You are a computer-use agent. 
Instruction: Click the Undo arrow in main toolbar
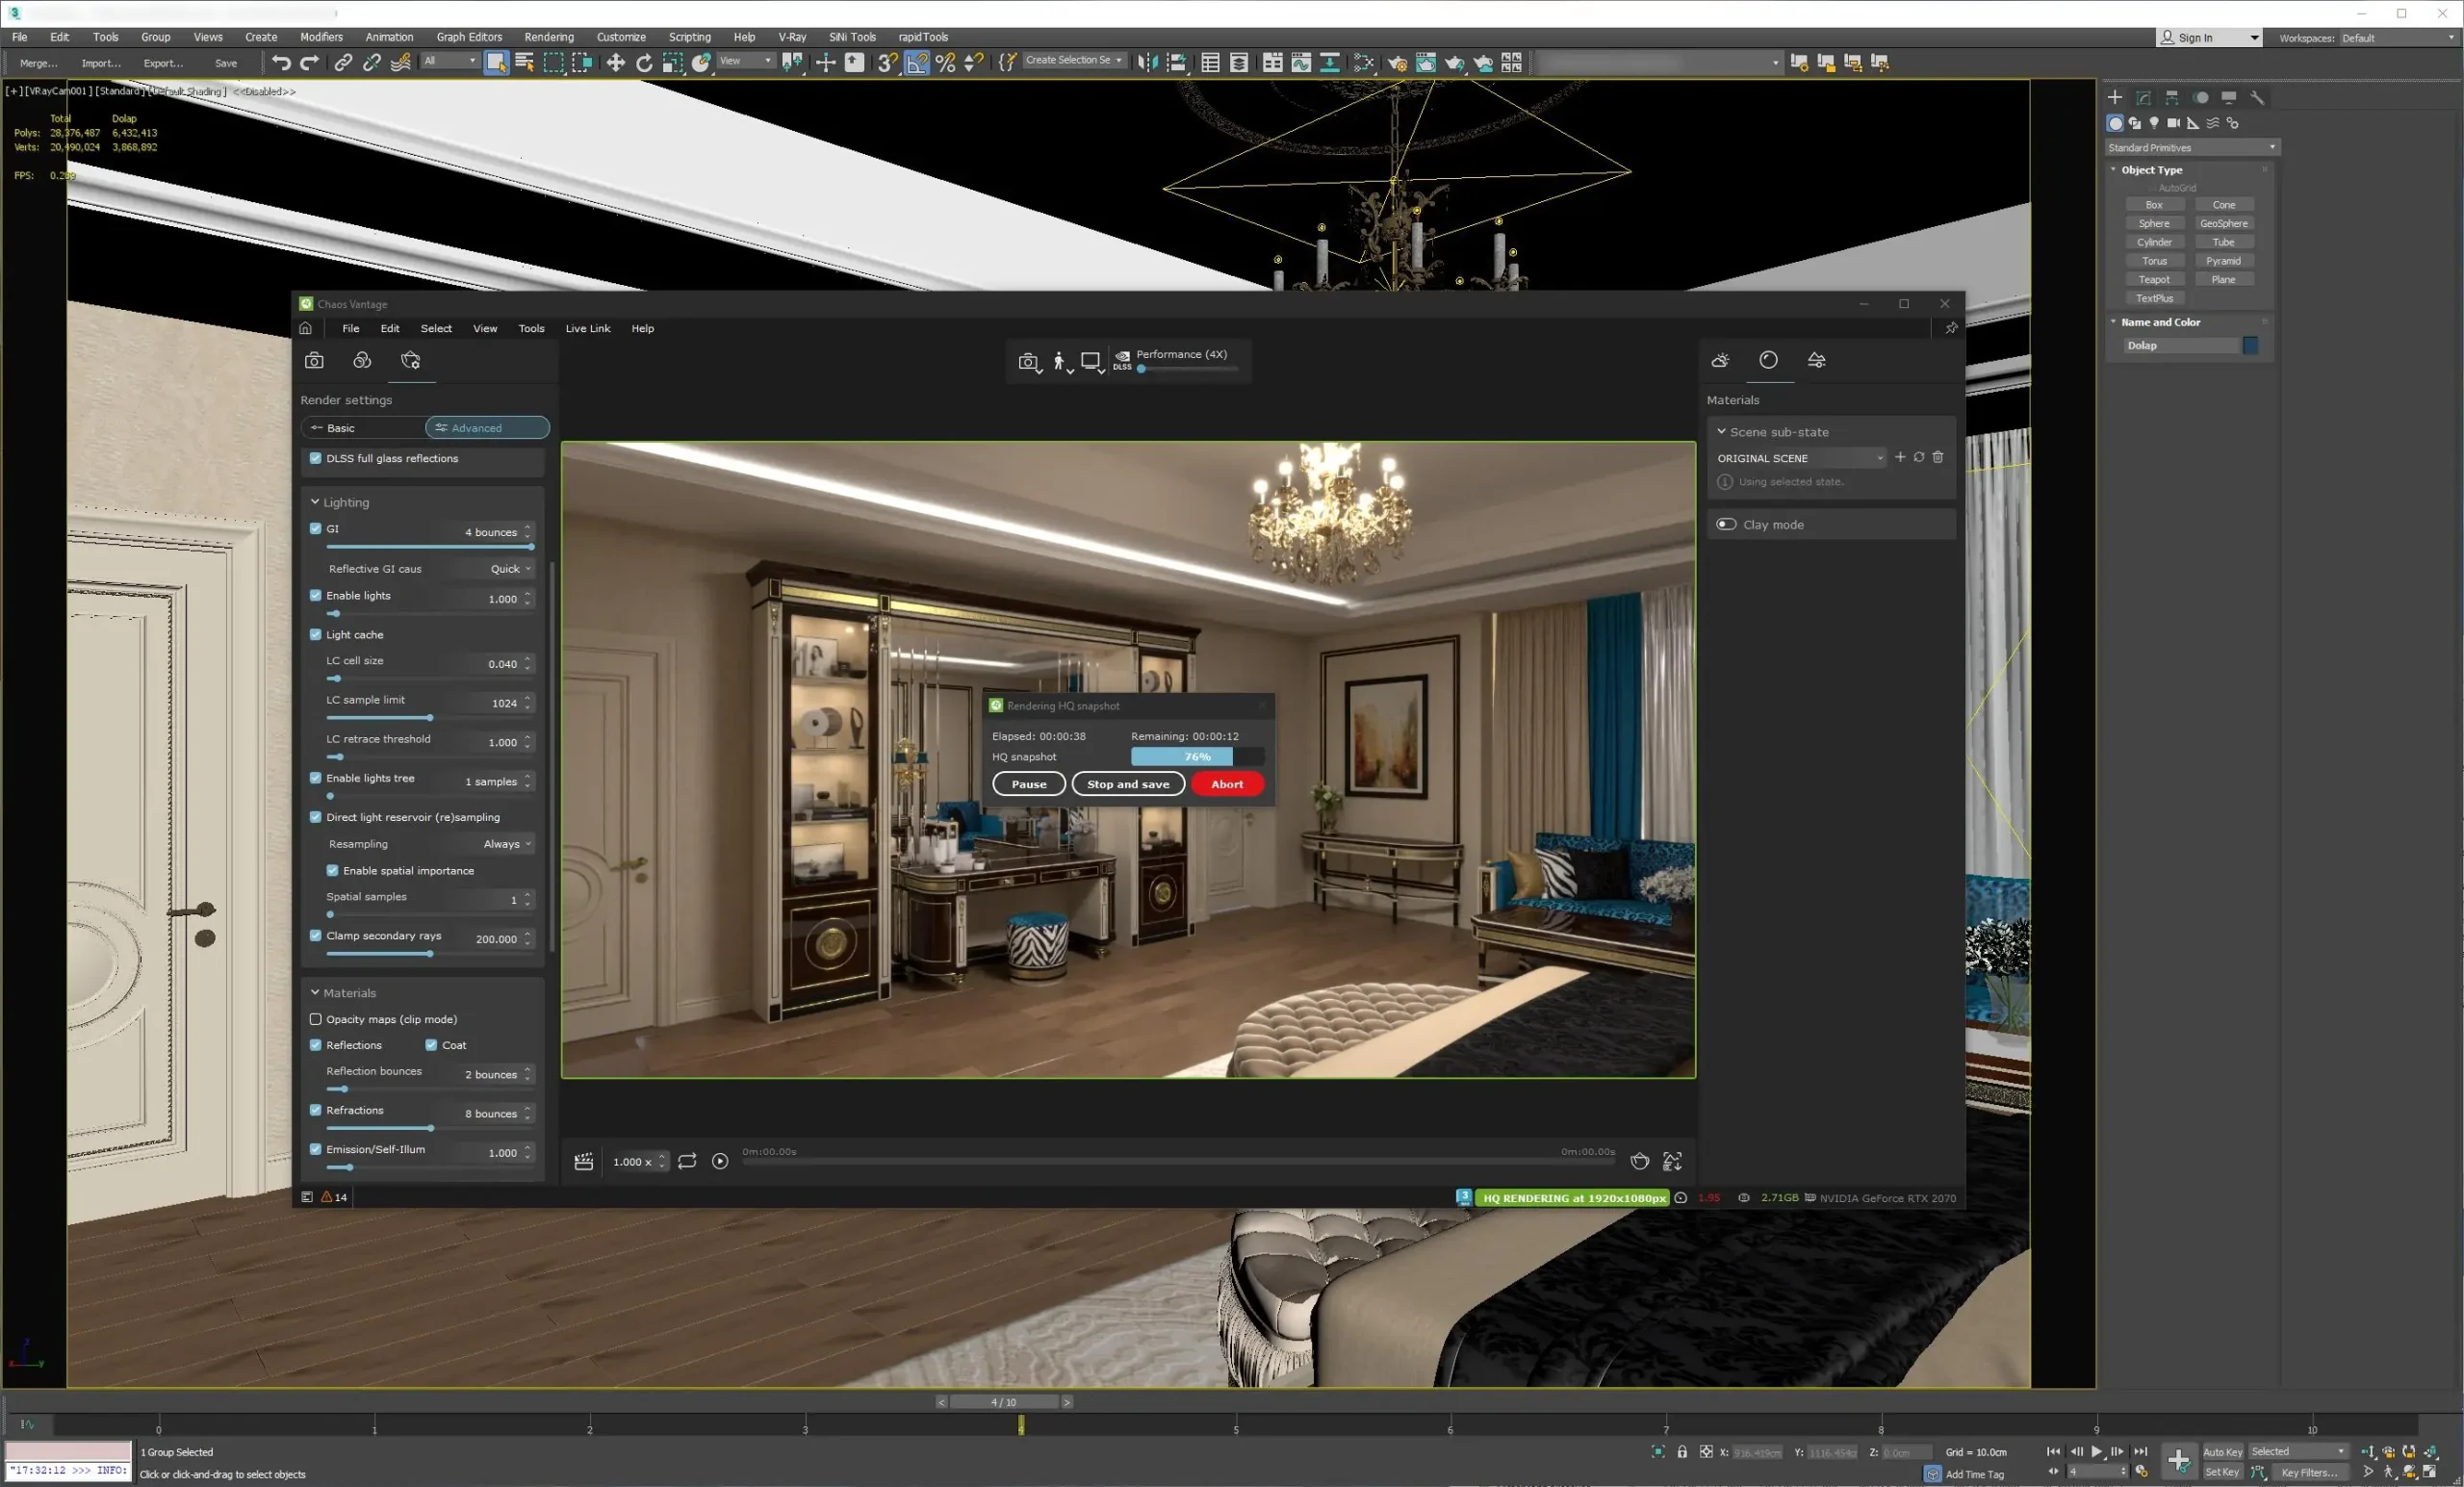coord(281,63)
